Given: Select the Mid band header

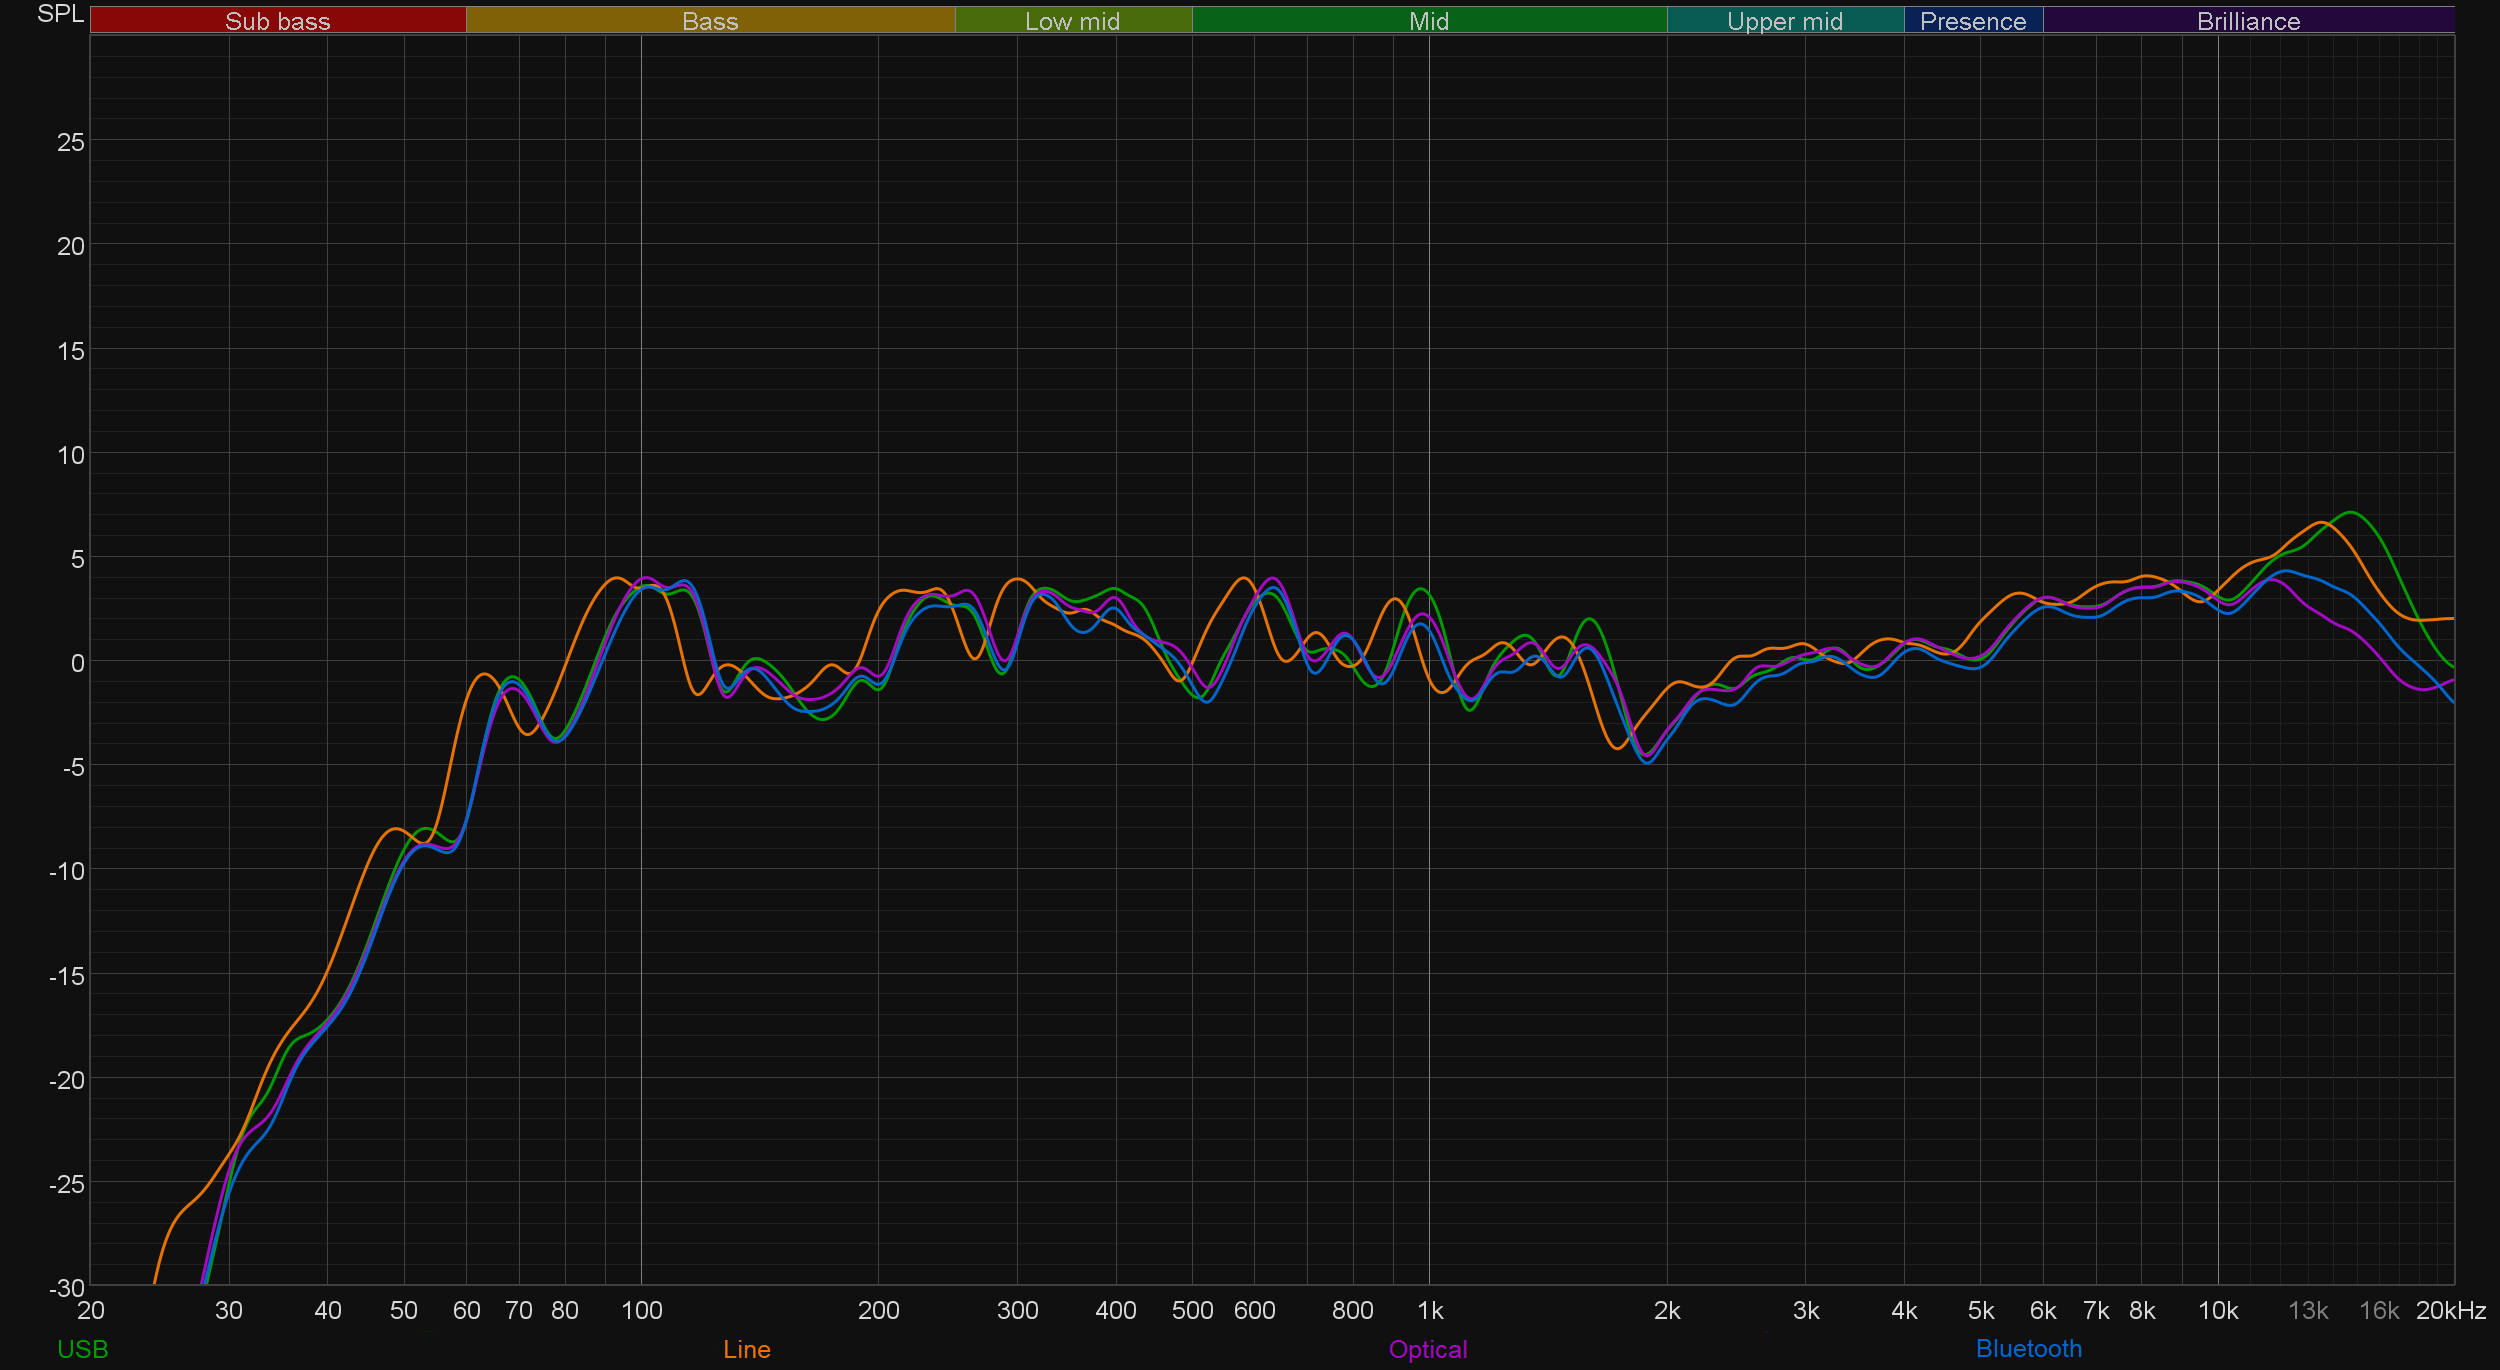Looking at the screenshot, I should click(x=1428, y=21).
